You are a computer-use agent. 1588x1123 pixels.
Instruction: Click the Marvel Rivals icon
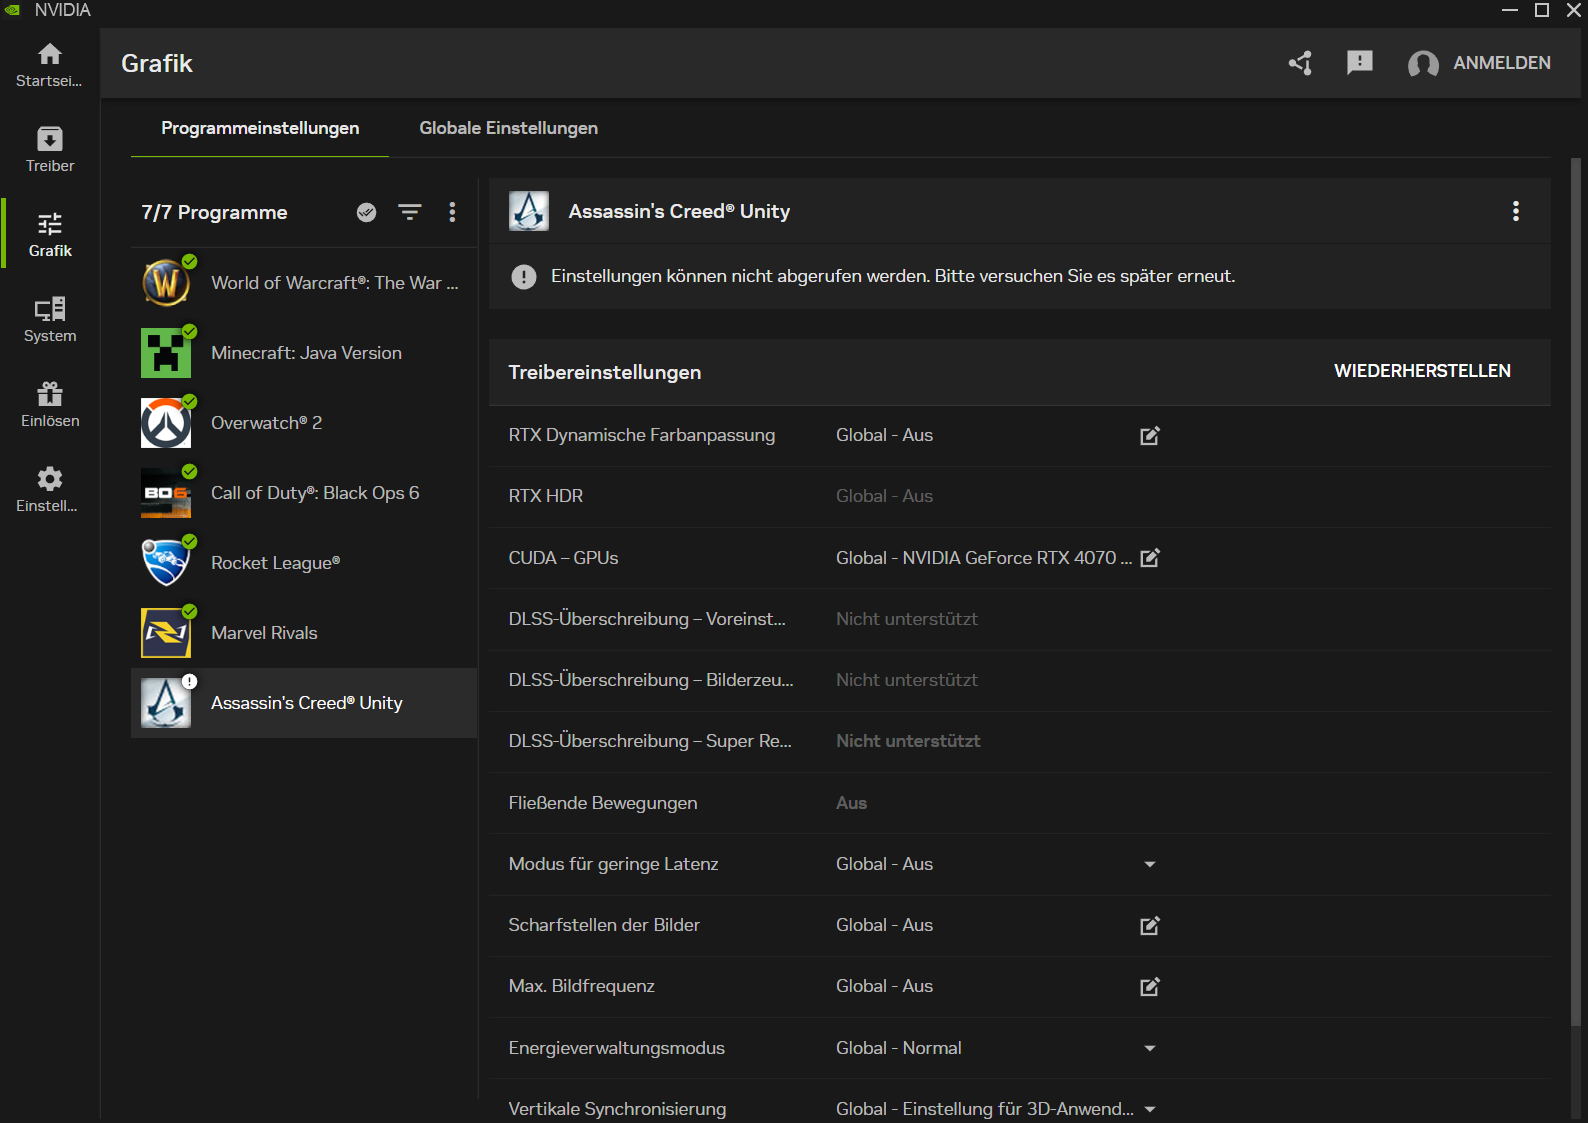point(166,633)
